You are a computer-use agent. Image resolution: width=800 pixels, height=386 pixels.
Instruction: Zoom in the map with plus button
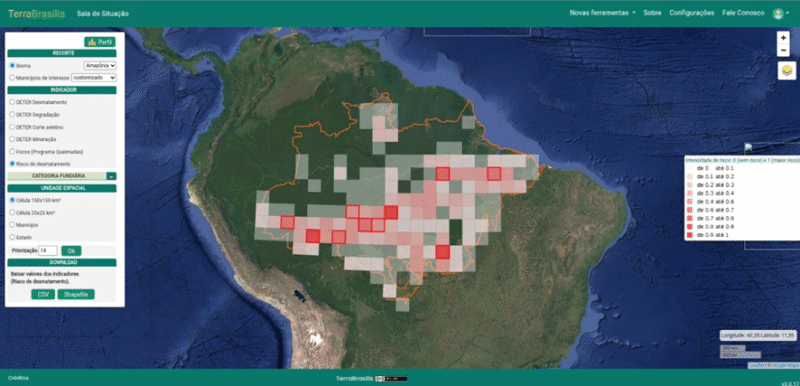pos(783,38)
